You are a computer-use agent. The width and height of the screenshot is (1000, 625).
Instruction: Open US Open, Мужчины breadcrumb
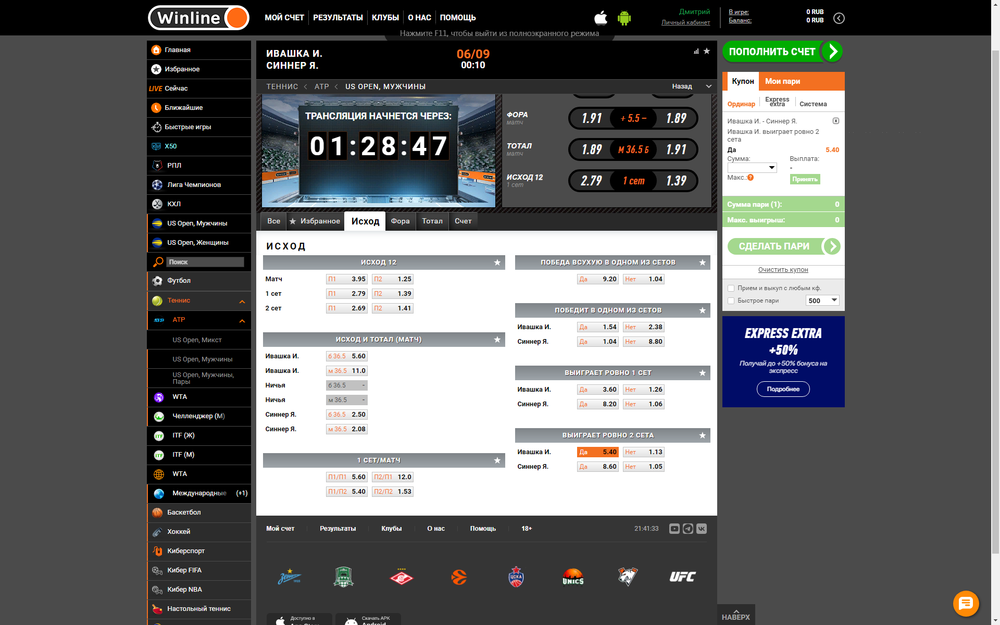tap(385, 87)
